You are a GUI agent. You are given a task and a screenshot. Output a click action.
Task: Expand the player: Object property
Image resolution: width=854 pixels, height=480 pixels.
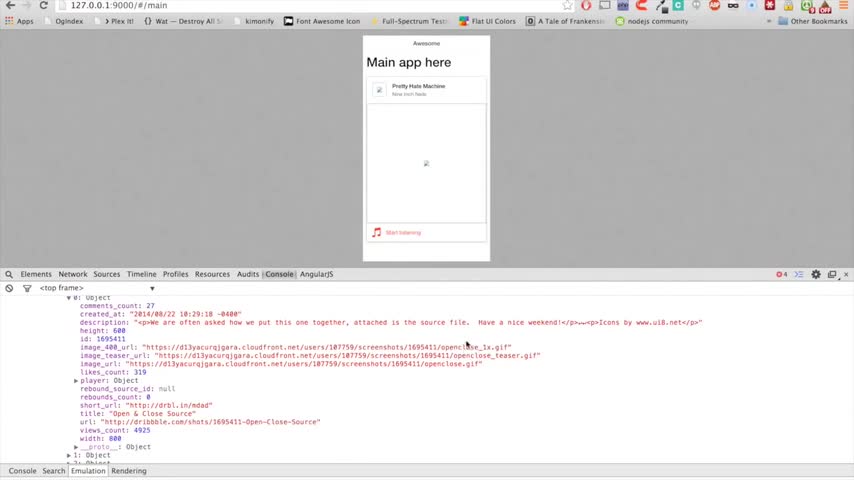click(x=76, y=381)
